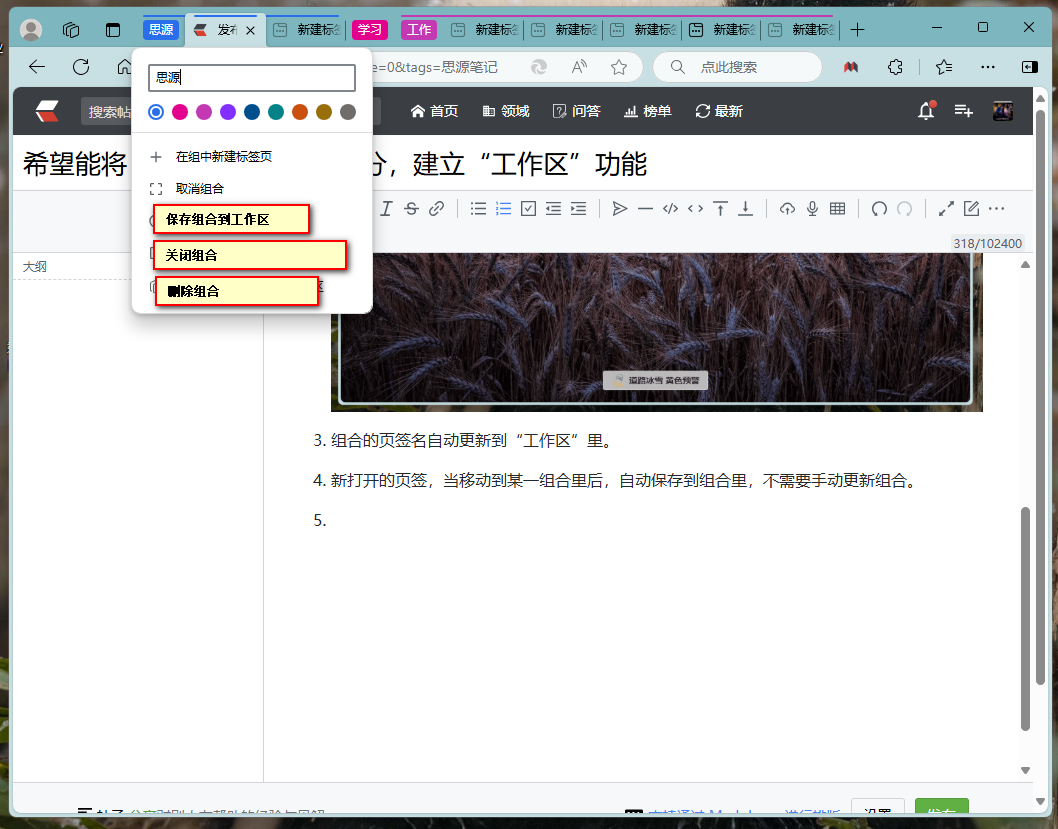Viewport: 1058px width, 829px height.
Task: Open the editor's more options ellipsis
Action: [x=996, y=208]
